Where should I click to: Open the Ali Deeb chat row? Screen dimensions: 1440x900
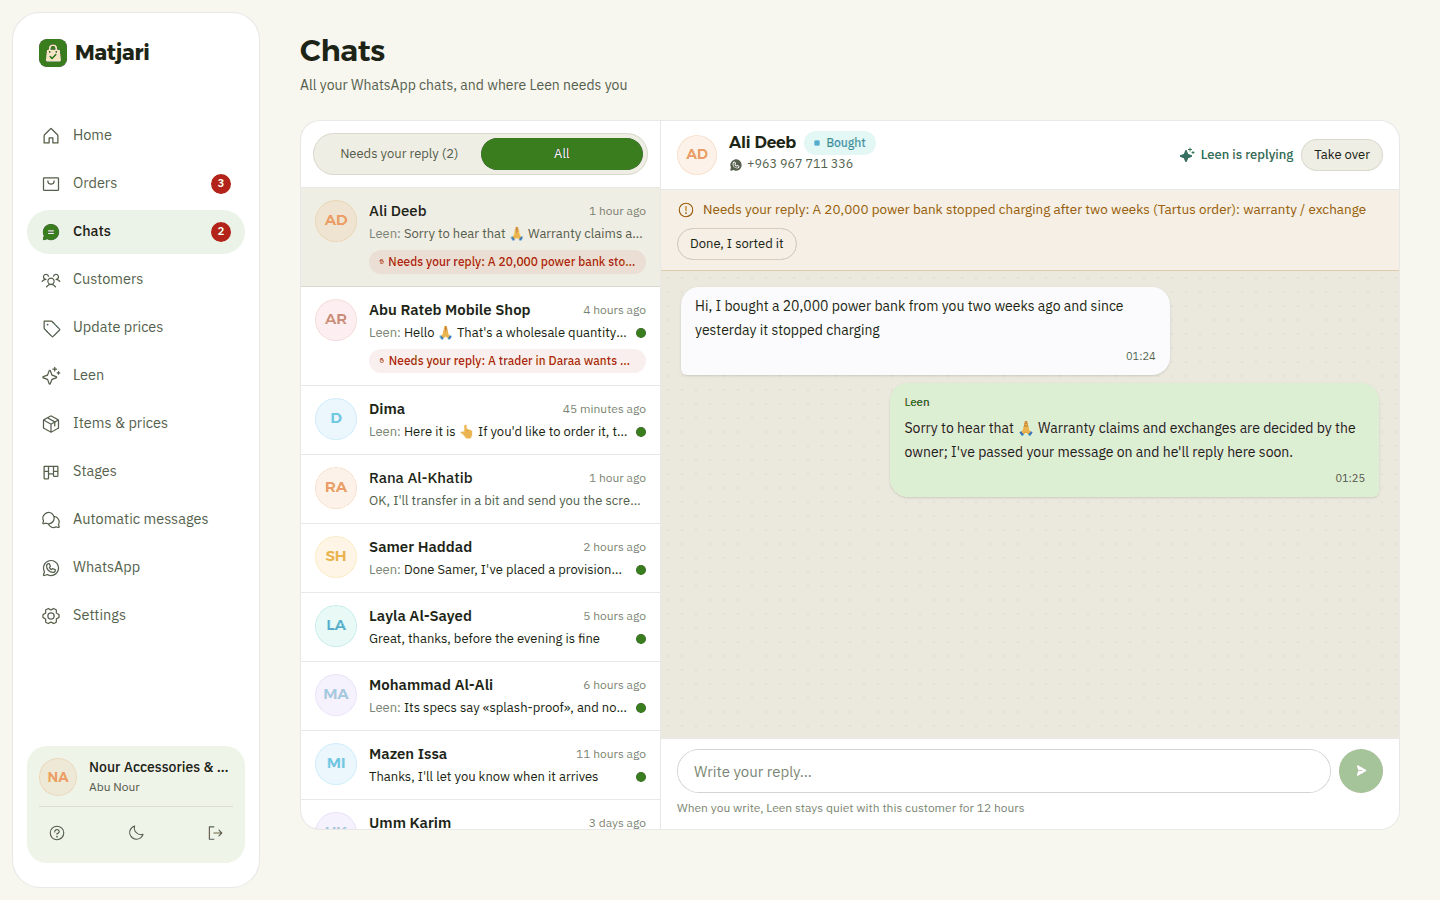[x=480, y=237]
